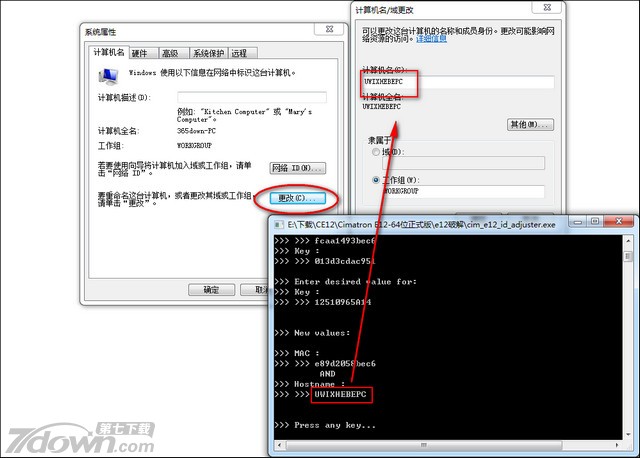Viewport: 640px width, 458px height.
Task: Maximize the cim_e12_id_adjuster.exe console window
Action: [x=595, y=222]
